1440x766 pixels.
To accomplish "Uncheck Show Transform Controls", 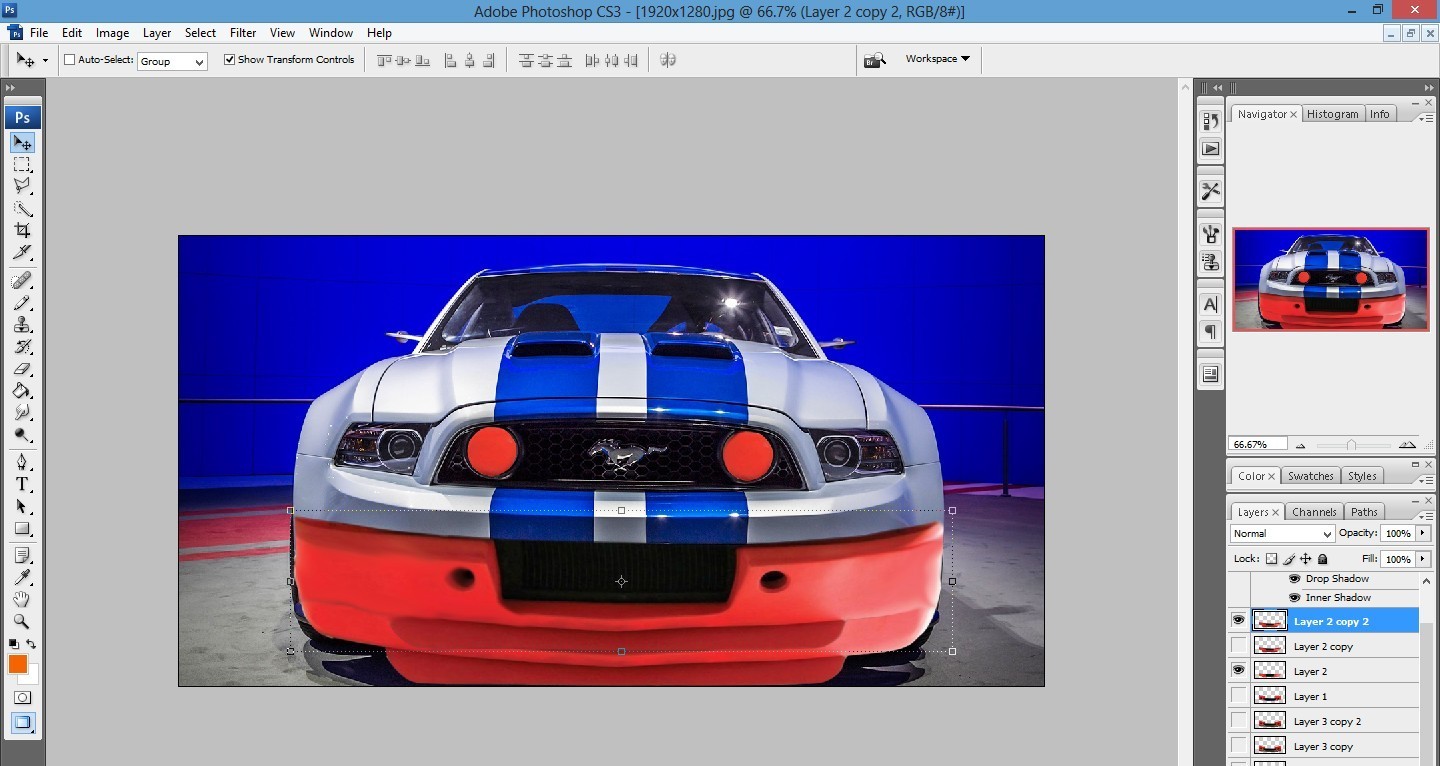I will coord(229,60).
